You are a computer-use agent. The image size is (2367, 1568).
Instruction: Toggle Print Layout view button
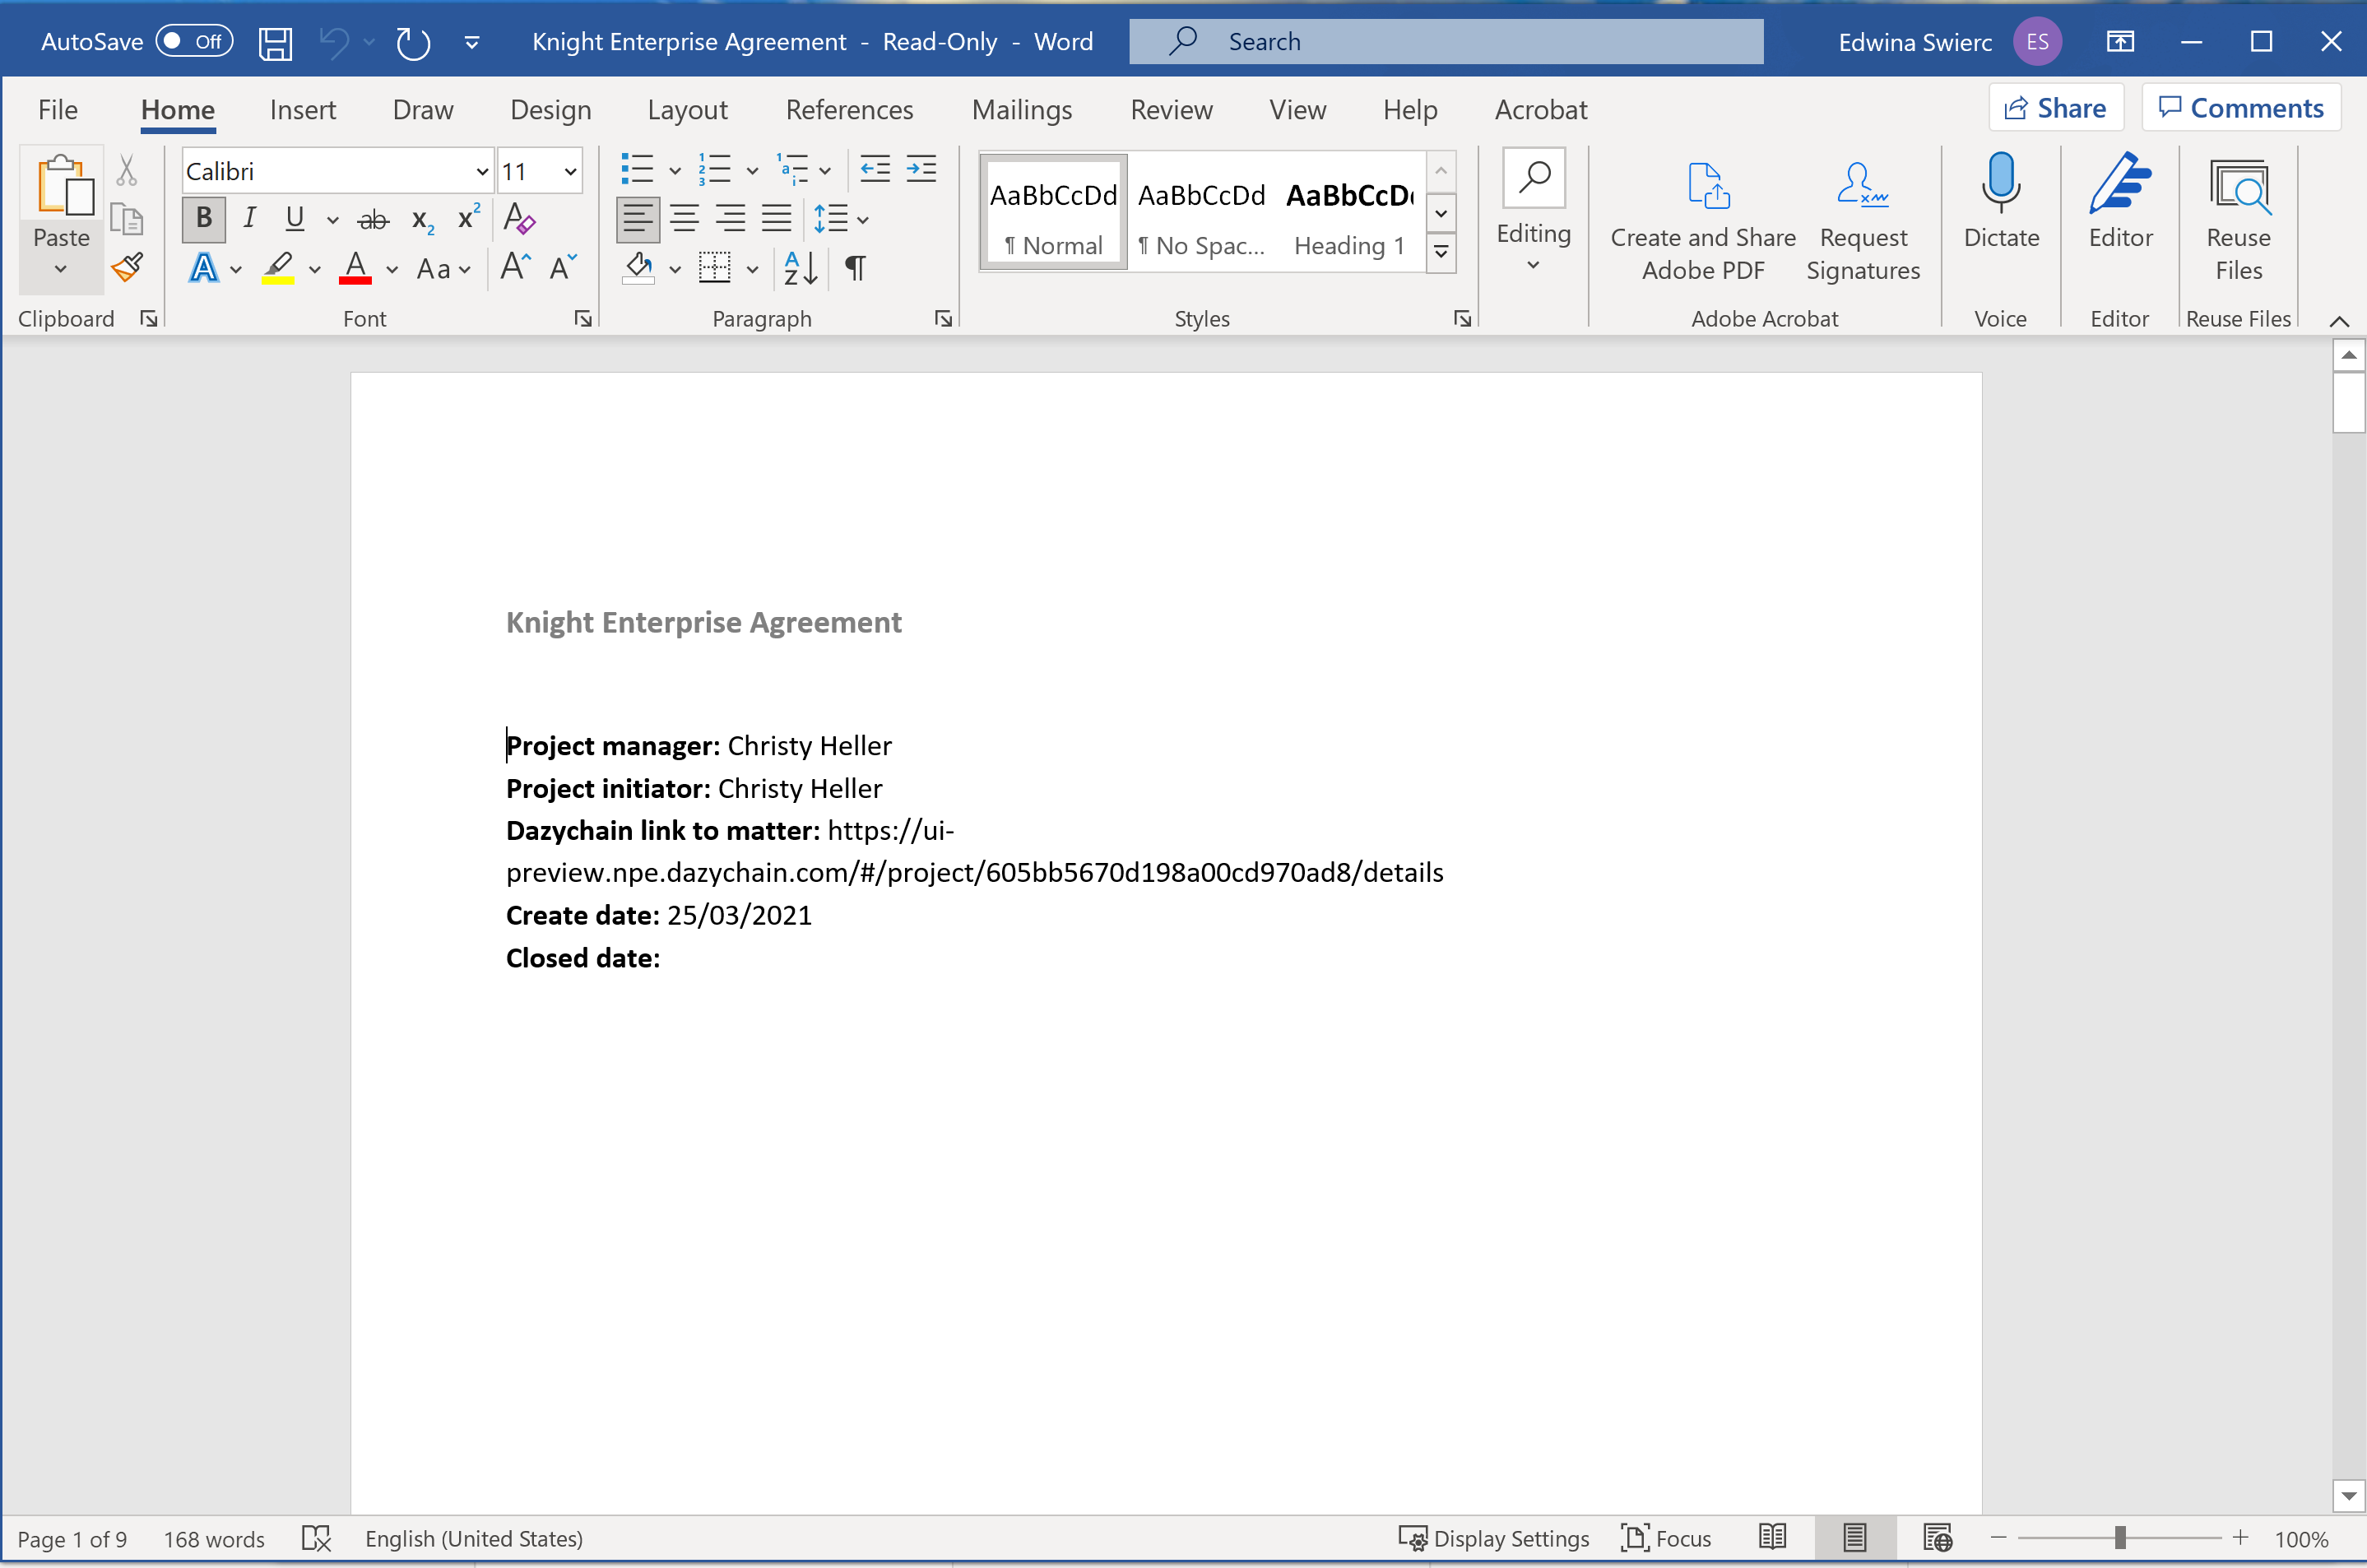pyautogui.click(x=1854, y=1538)
